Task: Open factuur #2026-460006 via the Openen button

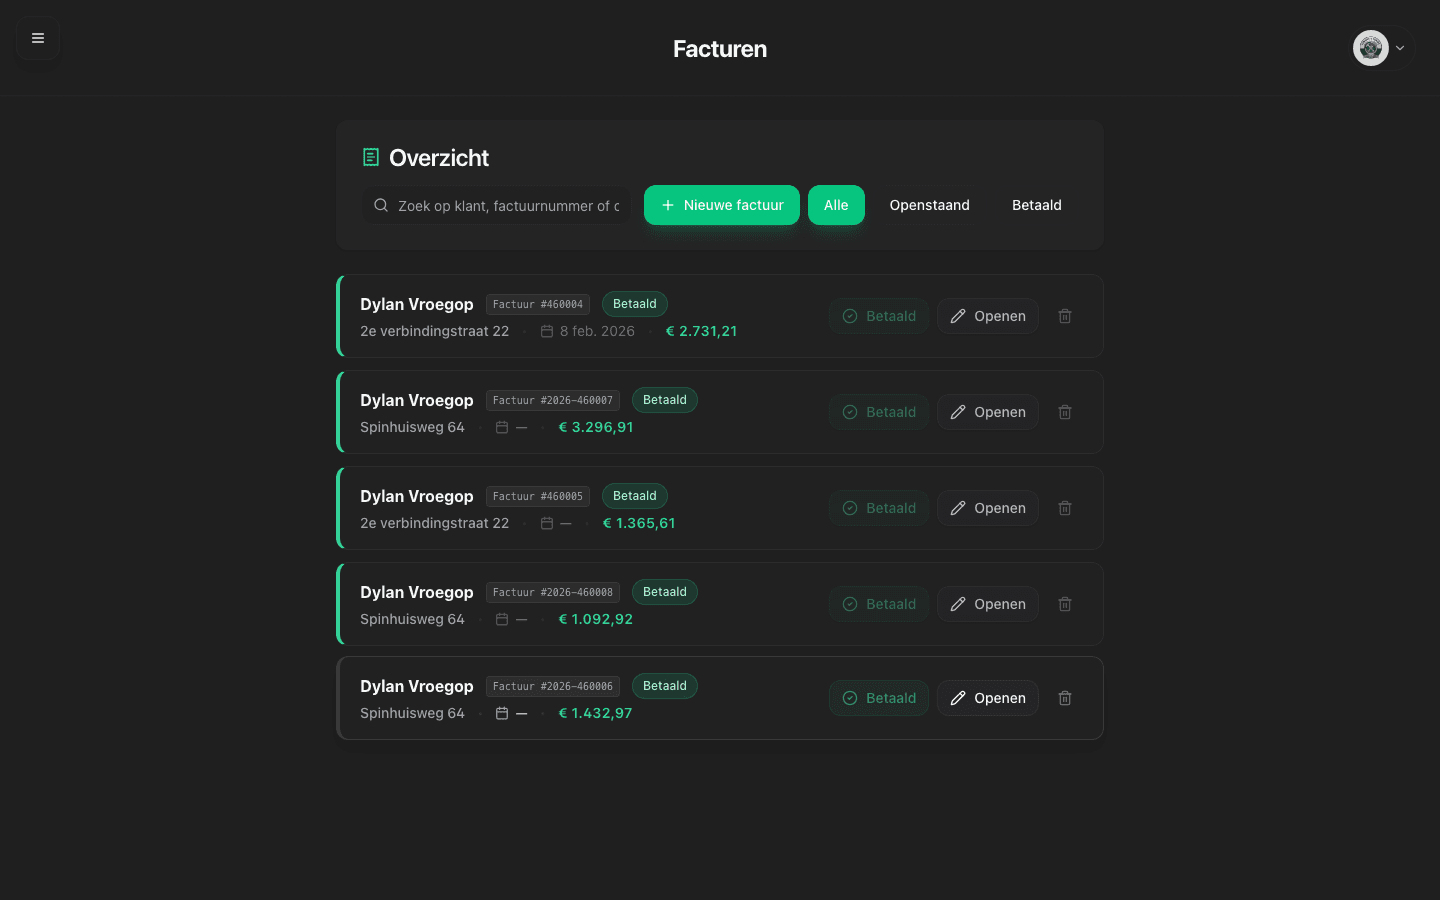Action: click(x=988, y=698)
